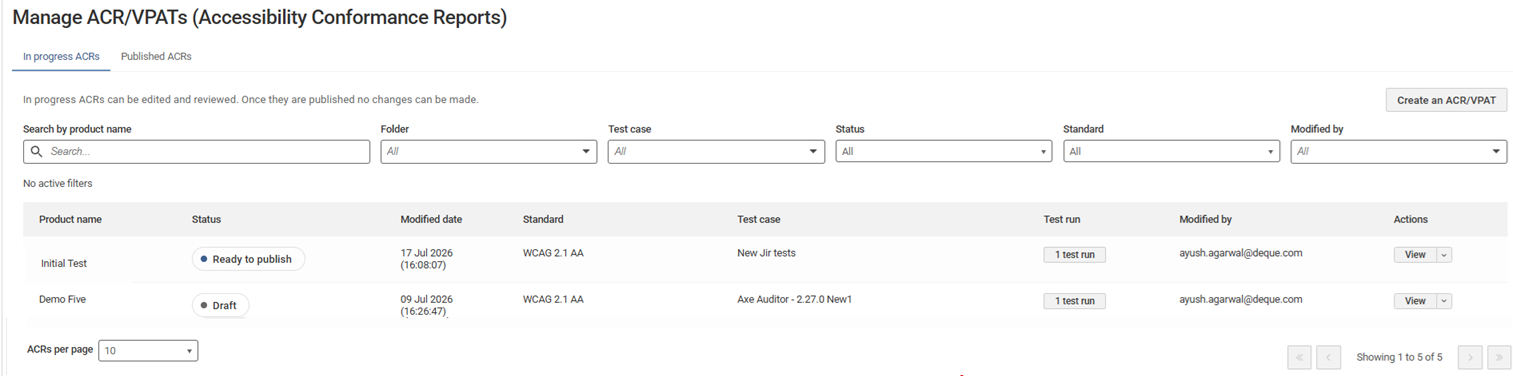Click the 17 Jul 2026 modified date
This screenshot has width=1513, height=376.
click(x=426, y=259)
